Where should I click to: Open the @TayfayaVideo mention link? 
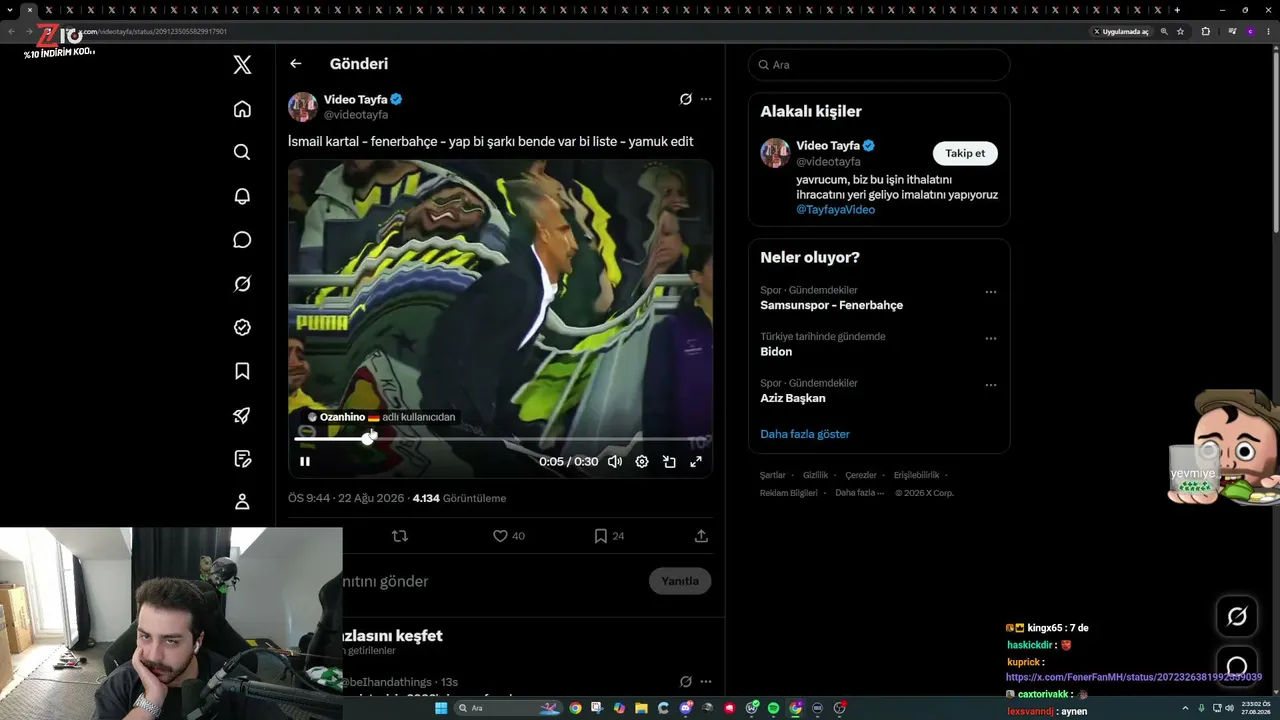[835, 210]
